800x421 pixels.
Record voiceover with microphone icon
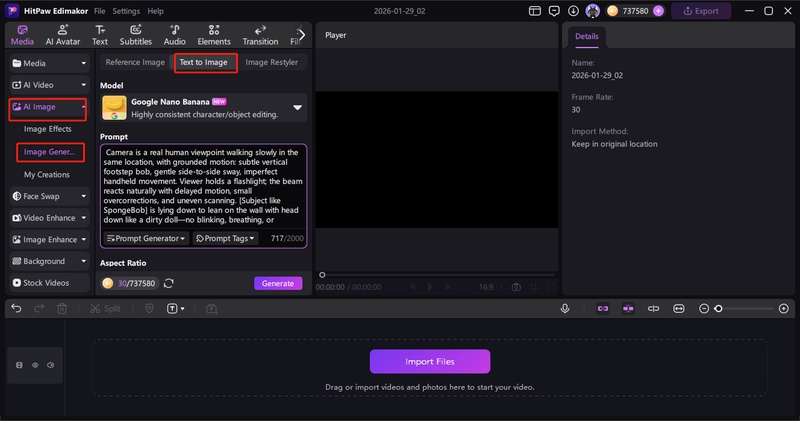(565, 309)
